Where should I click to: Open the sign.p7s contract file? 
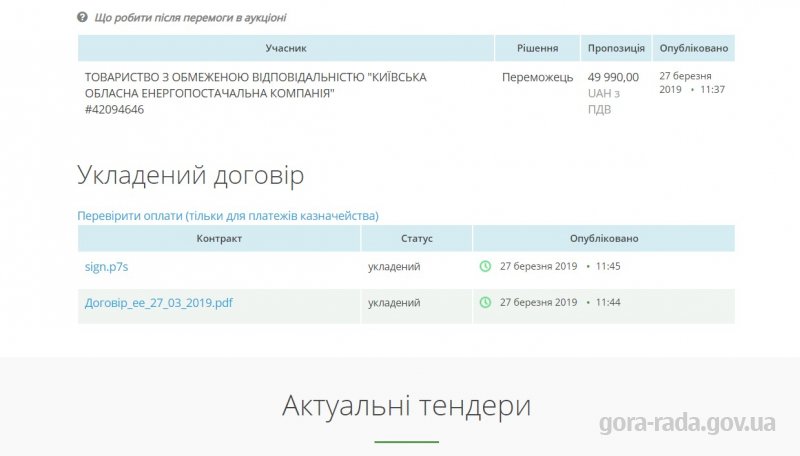(106, 267)
